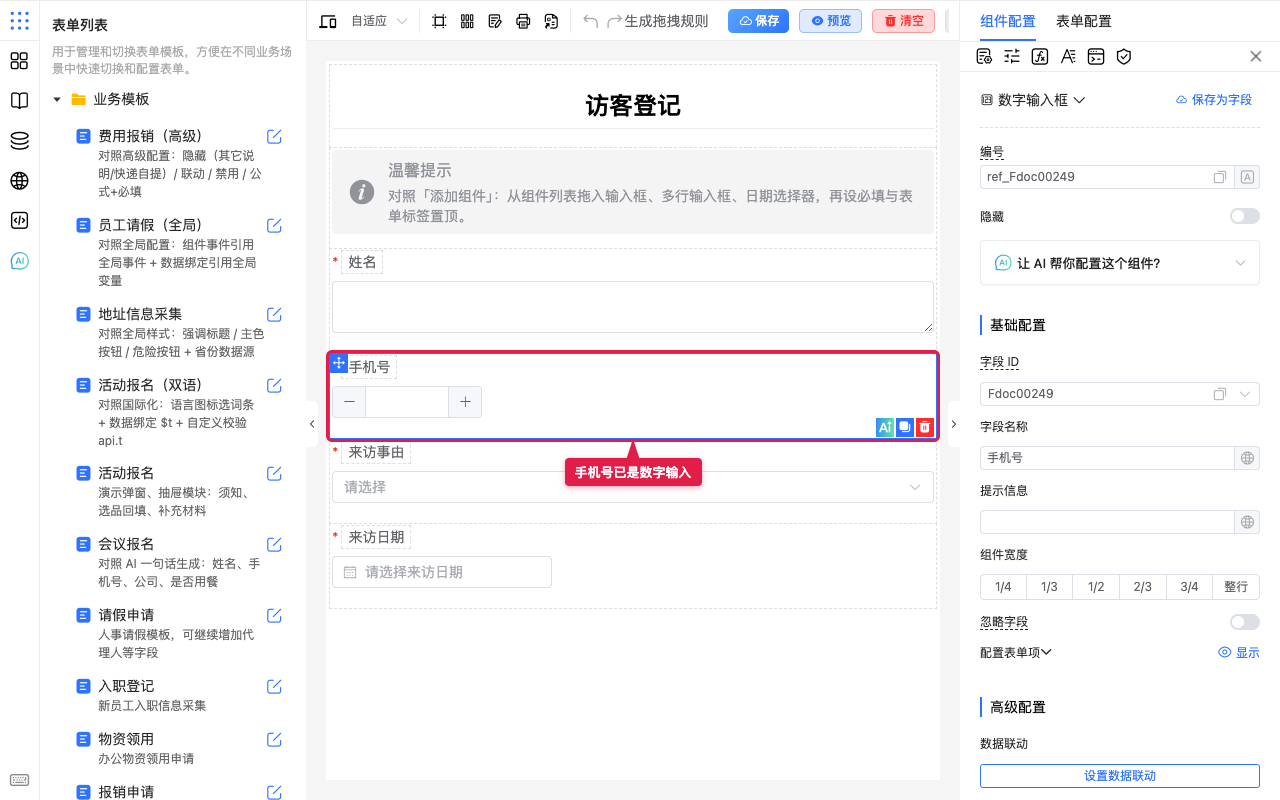This screenshot has height=800, width=1280.
Task: Click the edit note icon in toolbar
Action: (x=495, y=21)
